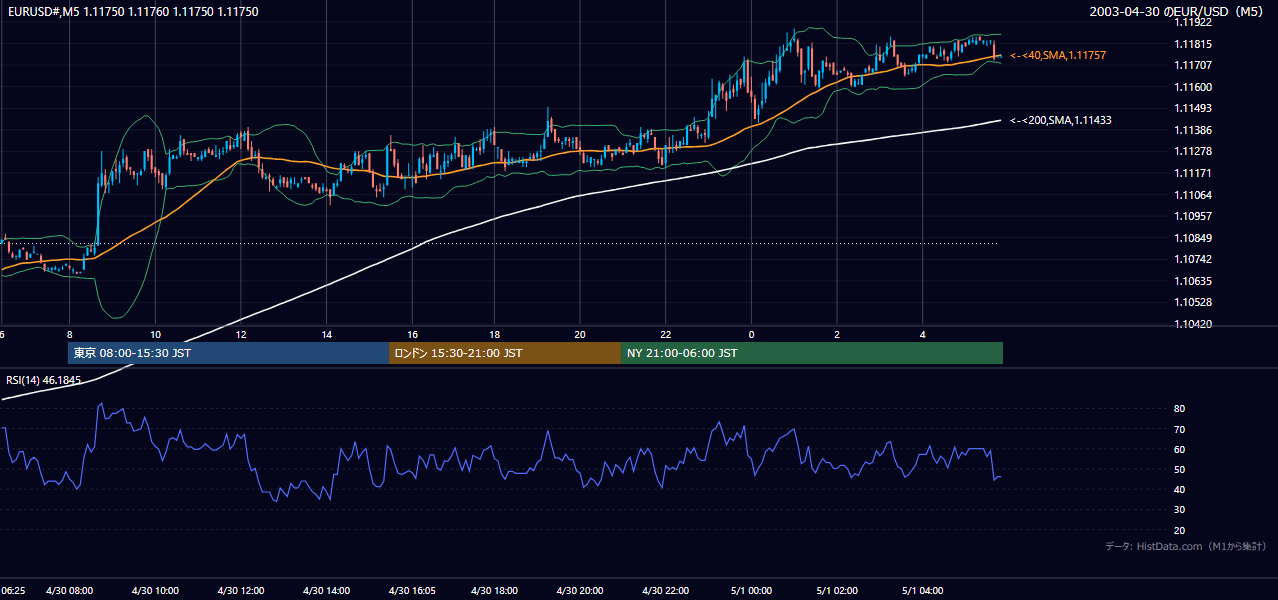Click RSI scale value 20
Screen dimensions: 1278x600
click(x=1179, y=530)
